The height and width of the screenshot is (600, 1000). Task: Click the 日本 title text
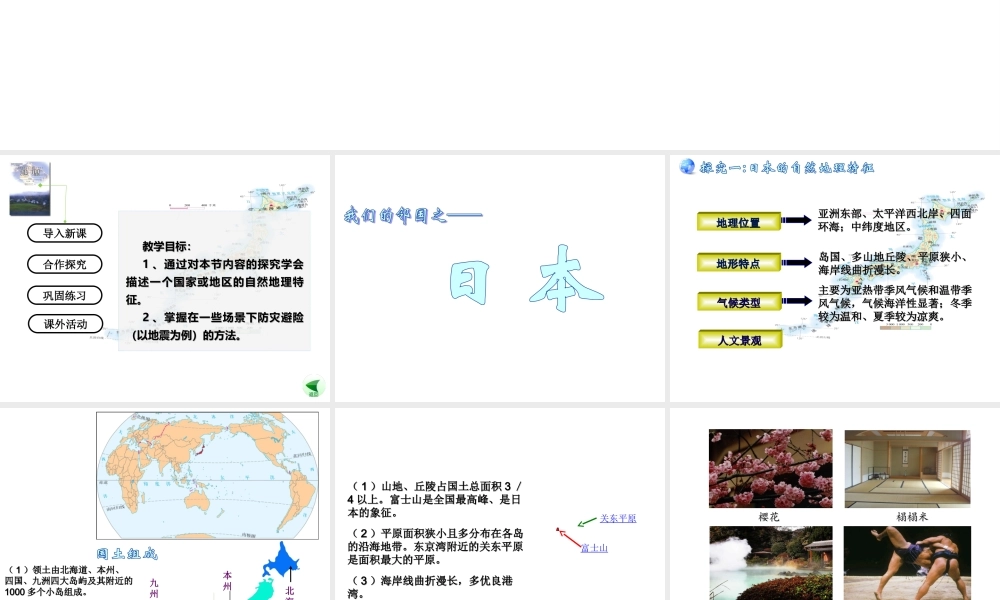tap(526, 279)
